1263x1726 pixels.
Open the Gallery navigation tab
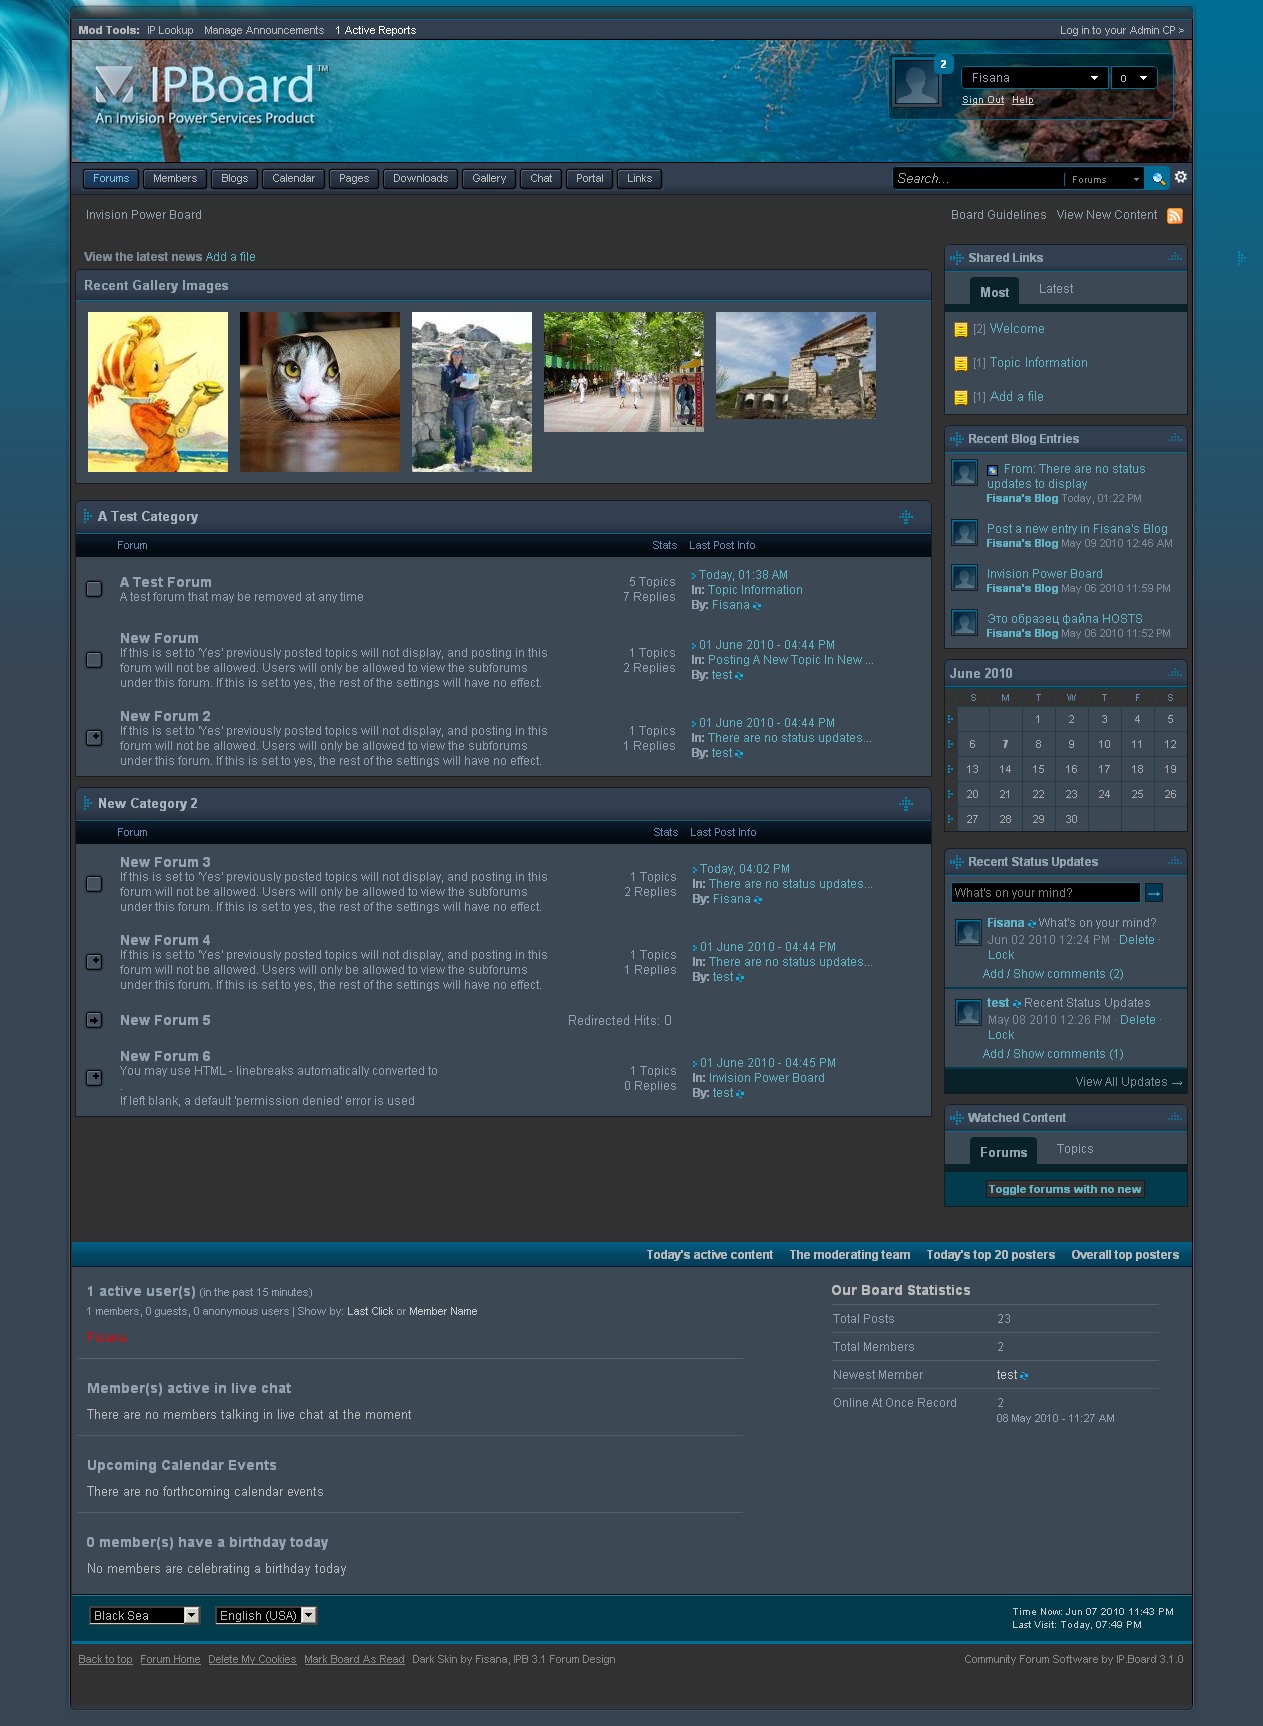[489, 179]
